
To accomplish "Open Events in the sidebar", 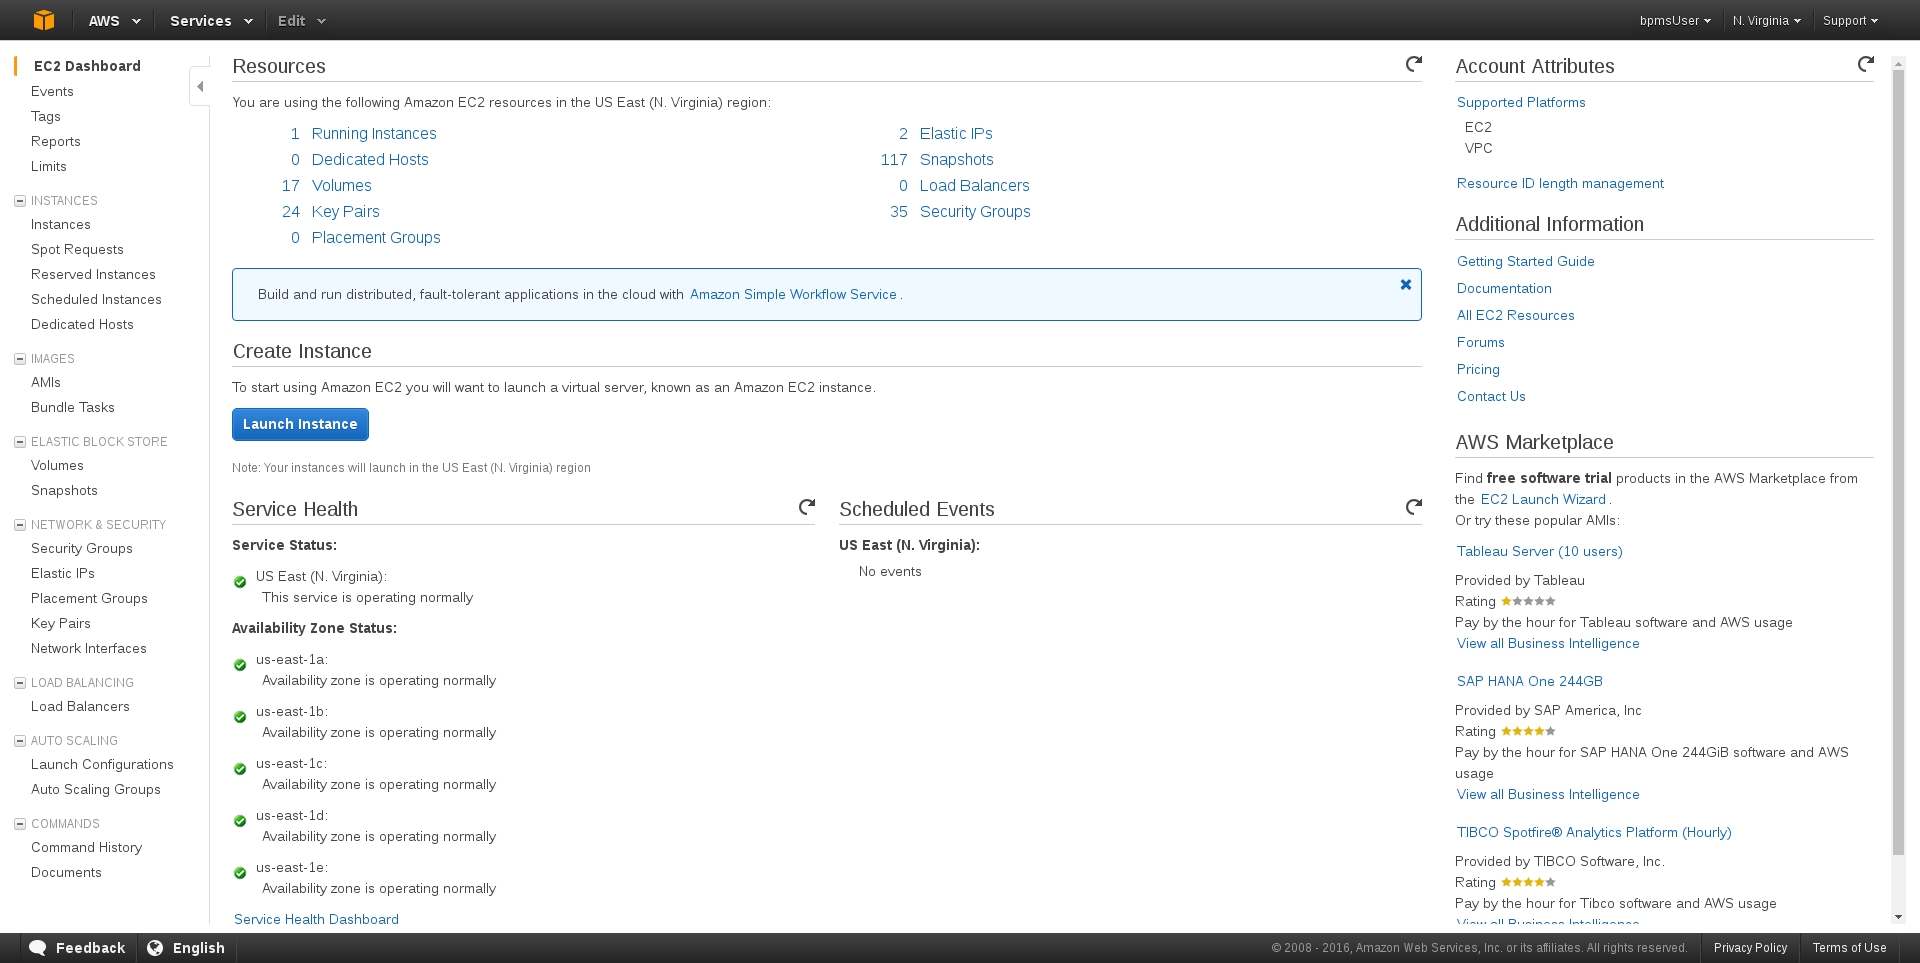I will click(52, 91).
